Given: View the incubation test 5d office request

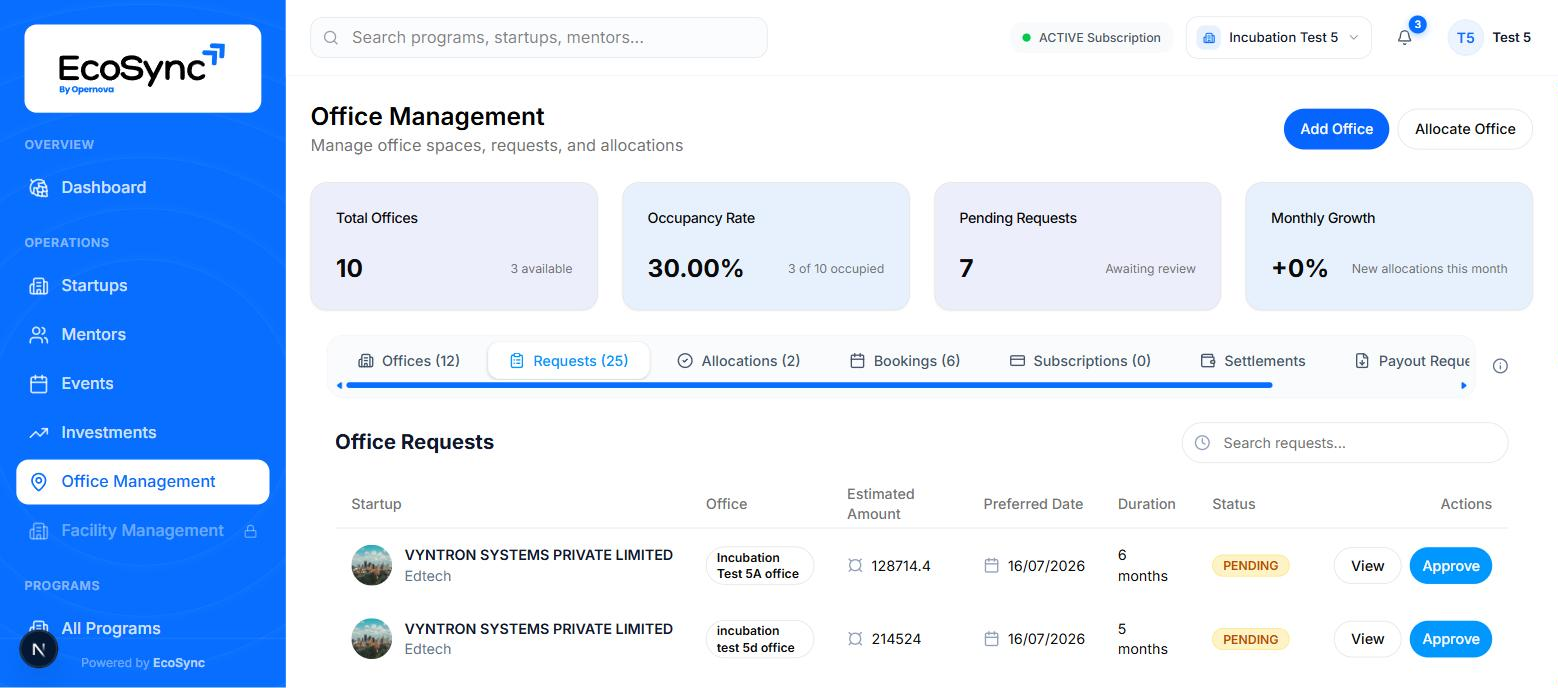Looking at the screenshot, I should (1367, 639).
